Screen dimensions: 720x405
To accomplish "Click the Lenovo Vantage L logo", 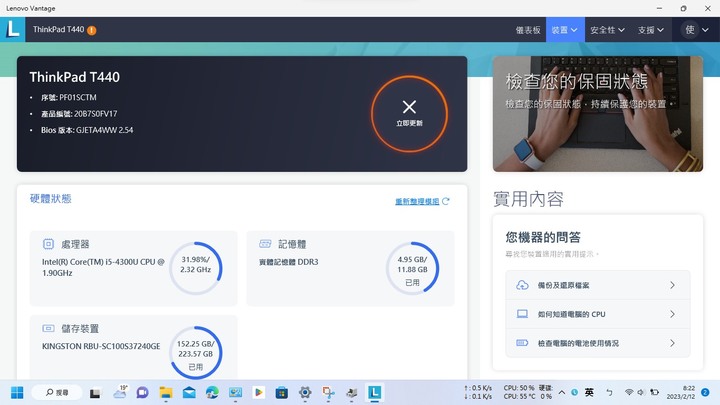I will tap(12, 29).
